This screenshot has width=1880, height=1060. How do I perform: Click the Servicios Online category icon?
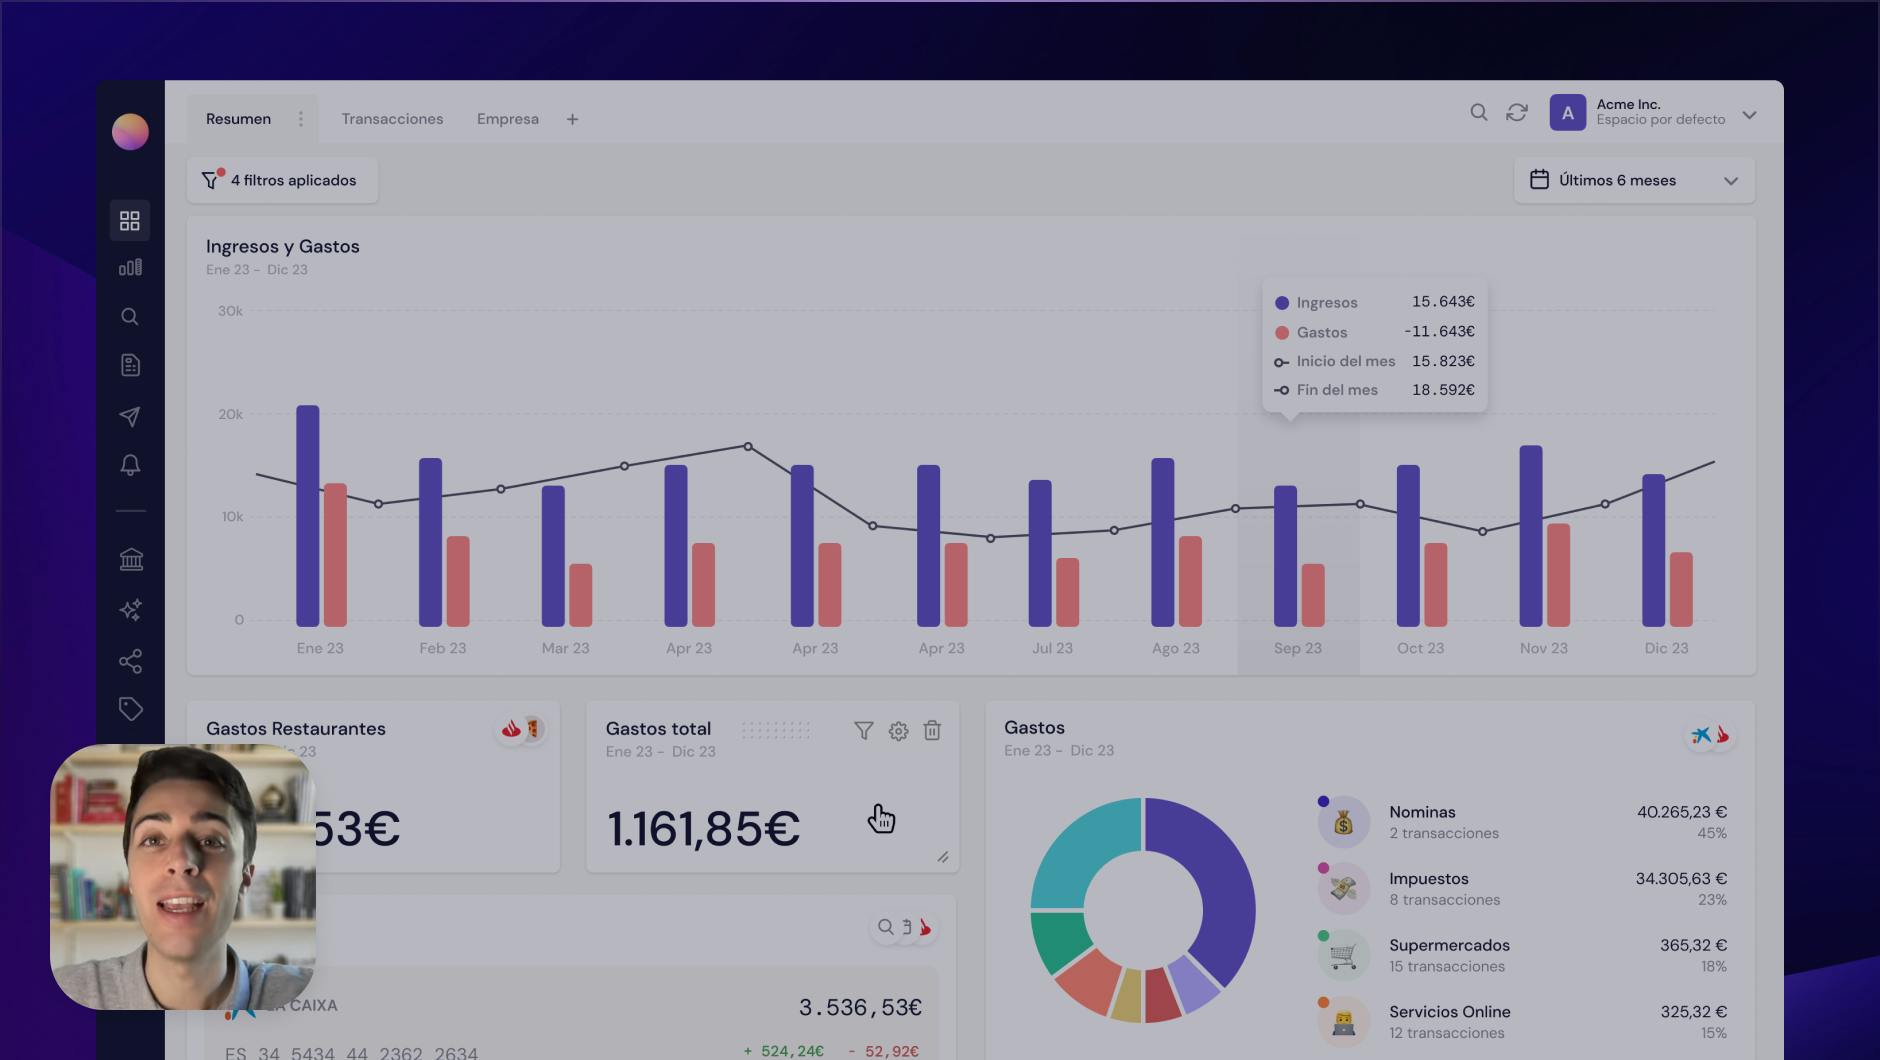pos(1343,1021)
